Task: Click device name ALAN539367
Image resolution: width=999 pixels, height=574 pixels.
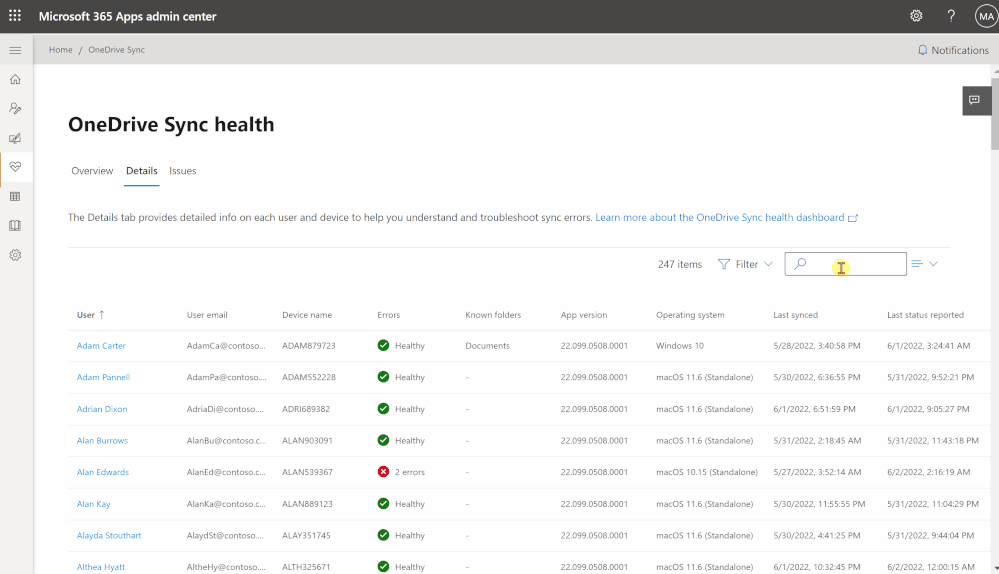Action: point(308,472)
